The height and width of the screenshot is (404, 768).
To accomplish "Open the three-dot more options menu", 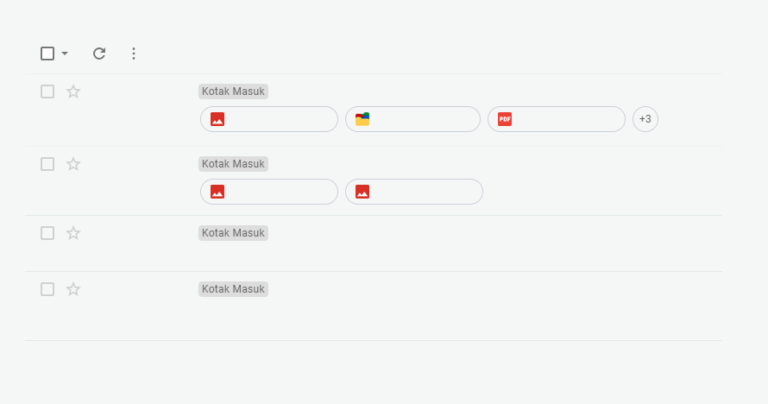I will (133, 53).
